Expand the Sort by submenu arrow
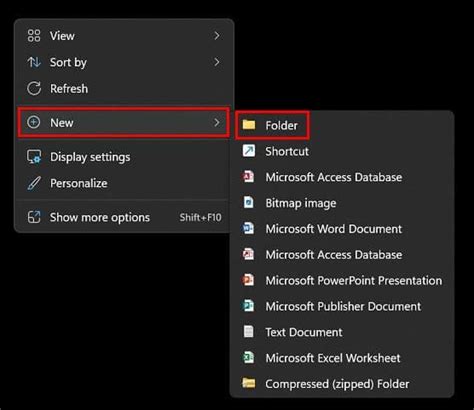This screenshot has height=410, width=474. click(x=217, y=62)
